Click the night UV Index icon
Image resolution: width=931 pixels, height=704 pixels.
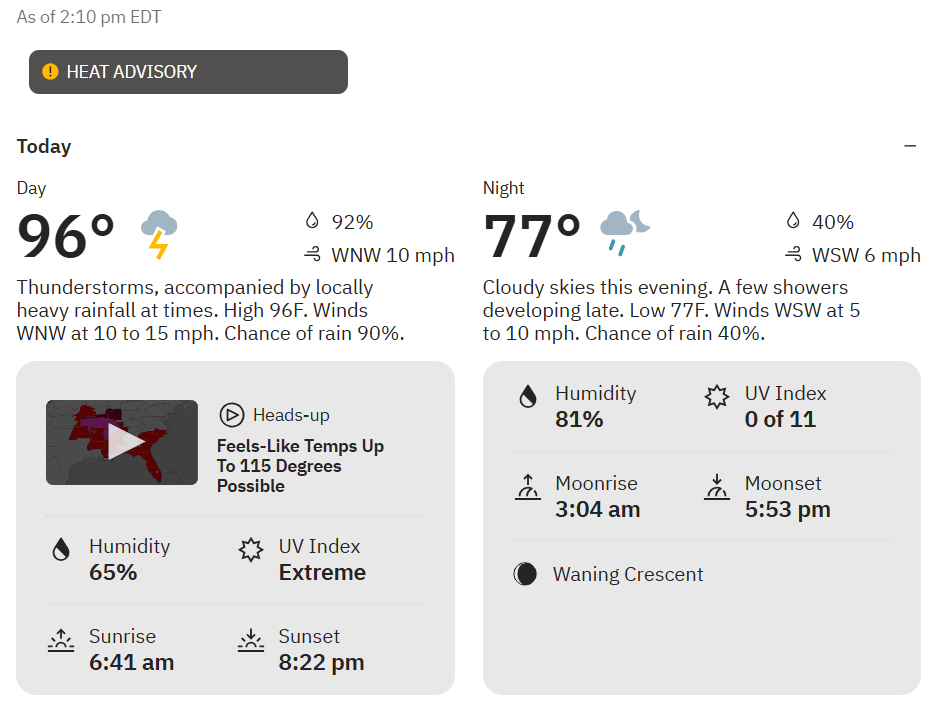tap(717, 397)
